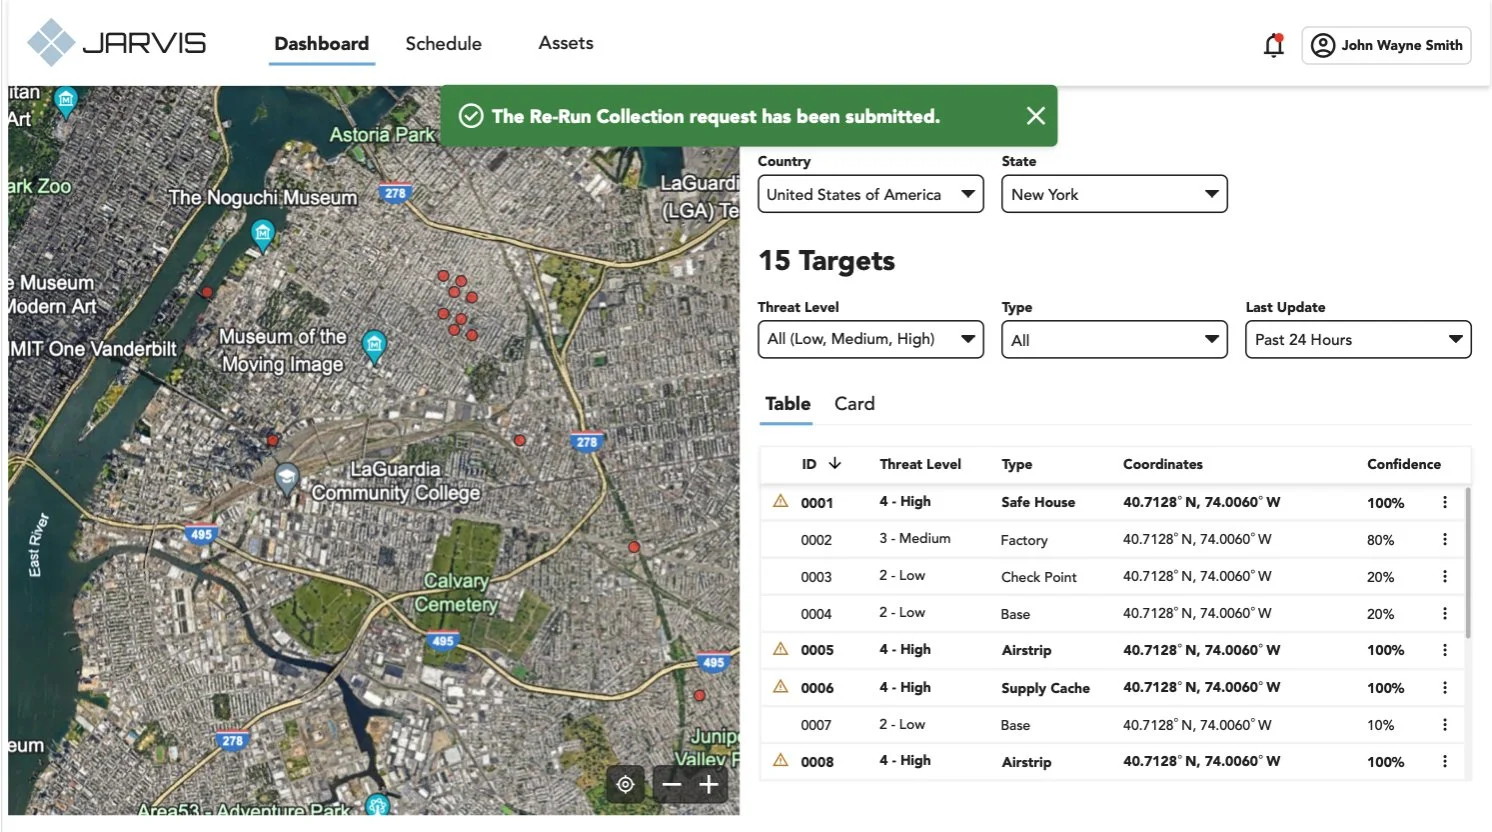Click target ID 0007
1492x832 pixels.
816,725
